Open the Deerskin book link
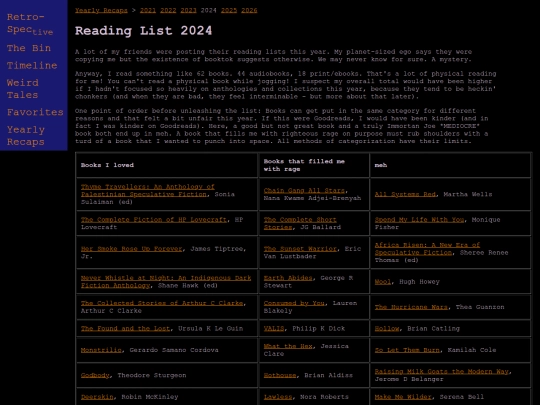 pyautogui.click(x=97, y=397)
